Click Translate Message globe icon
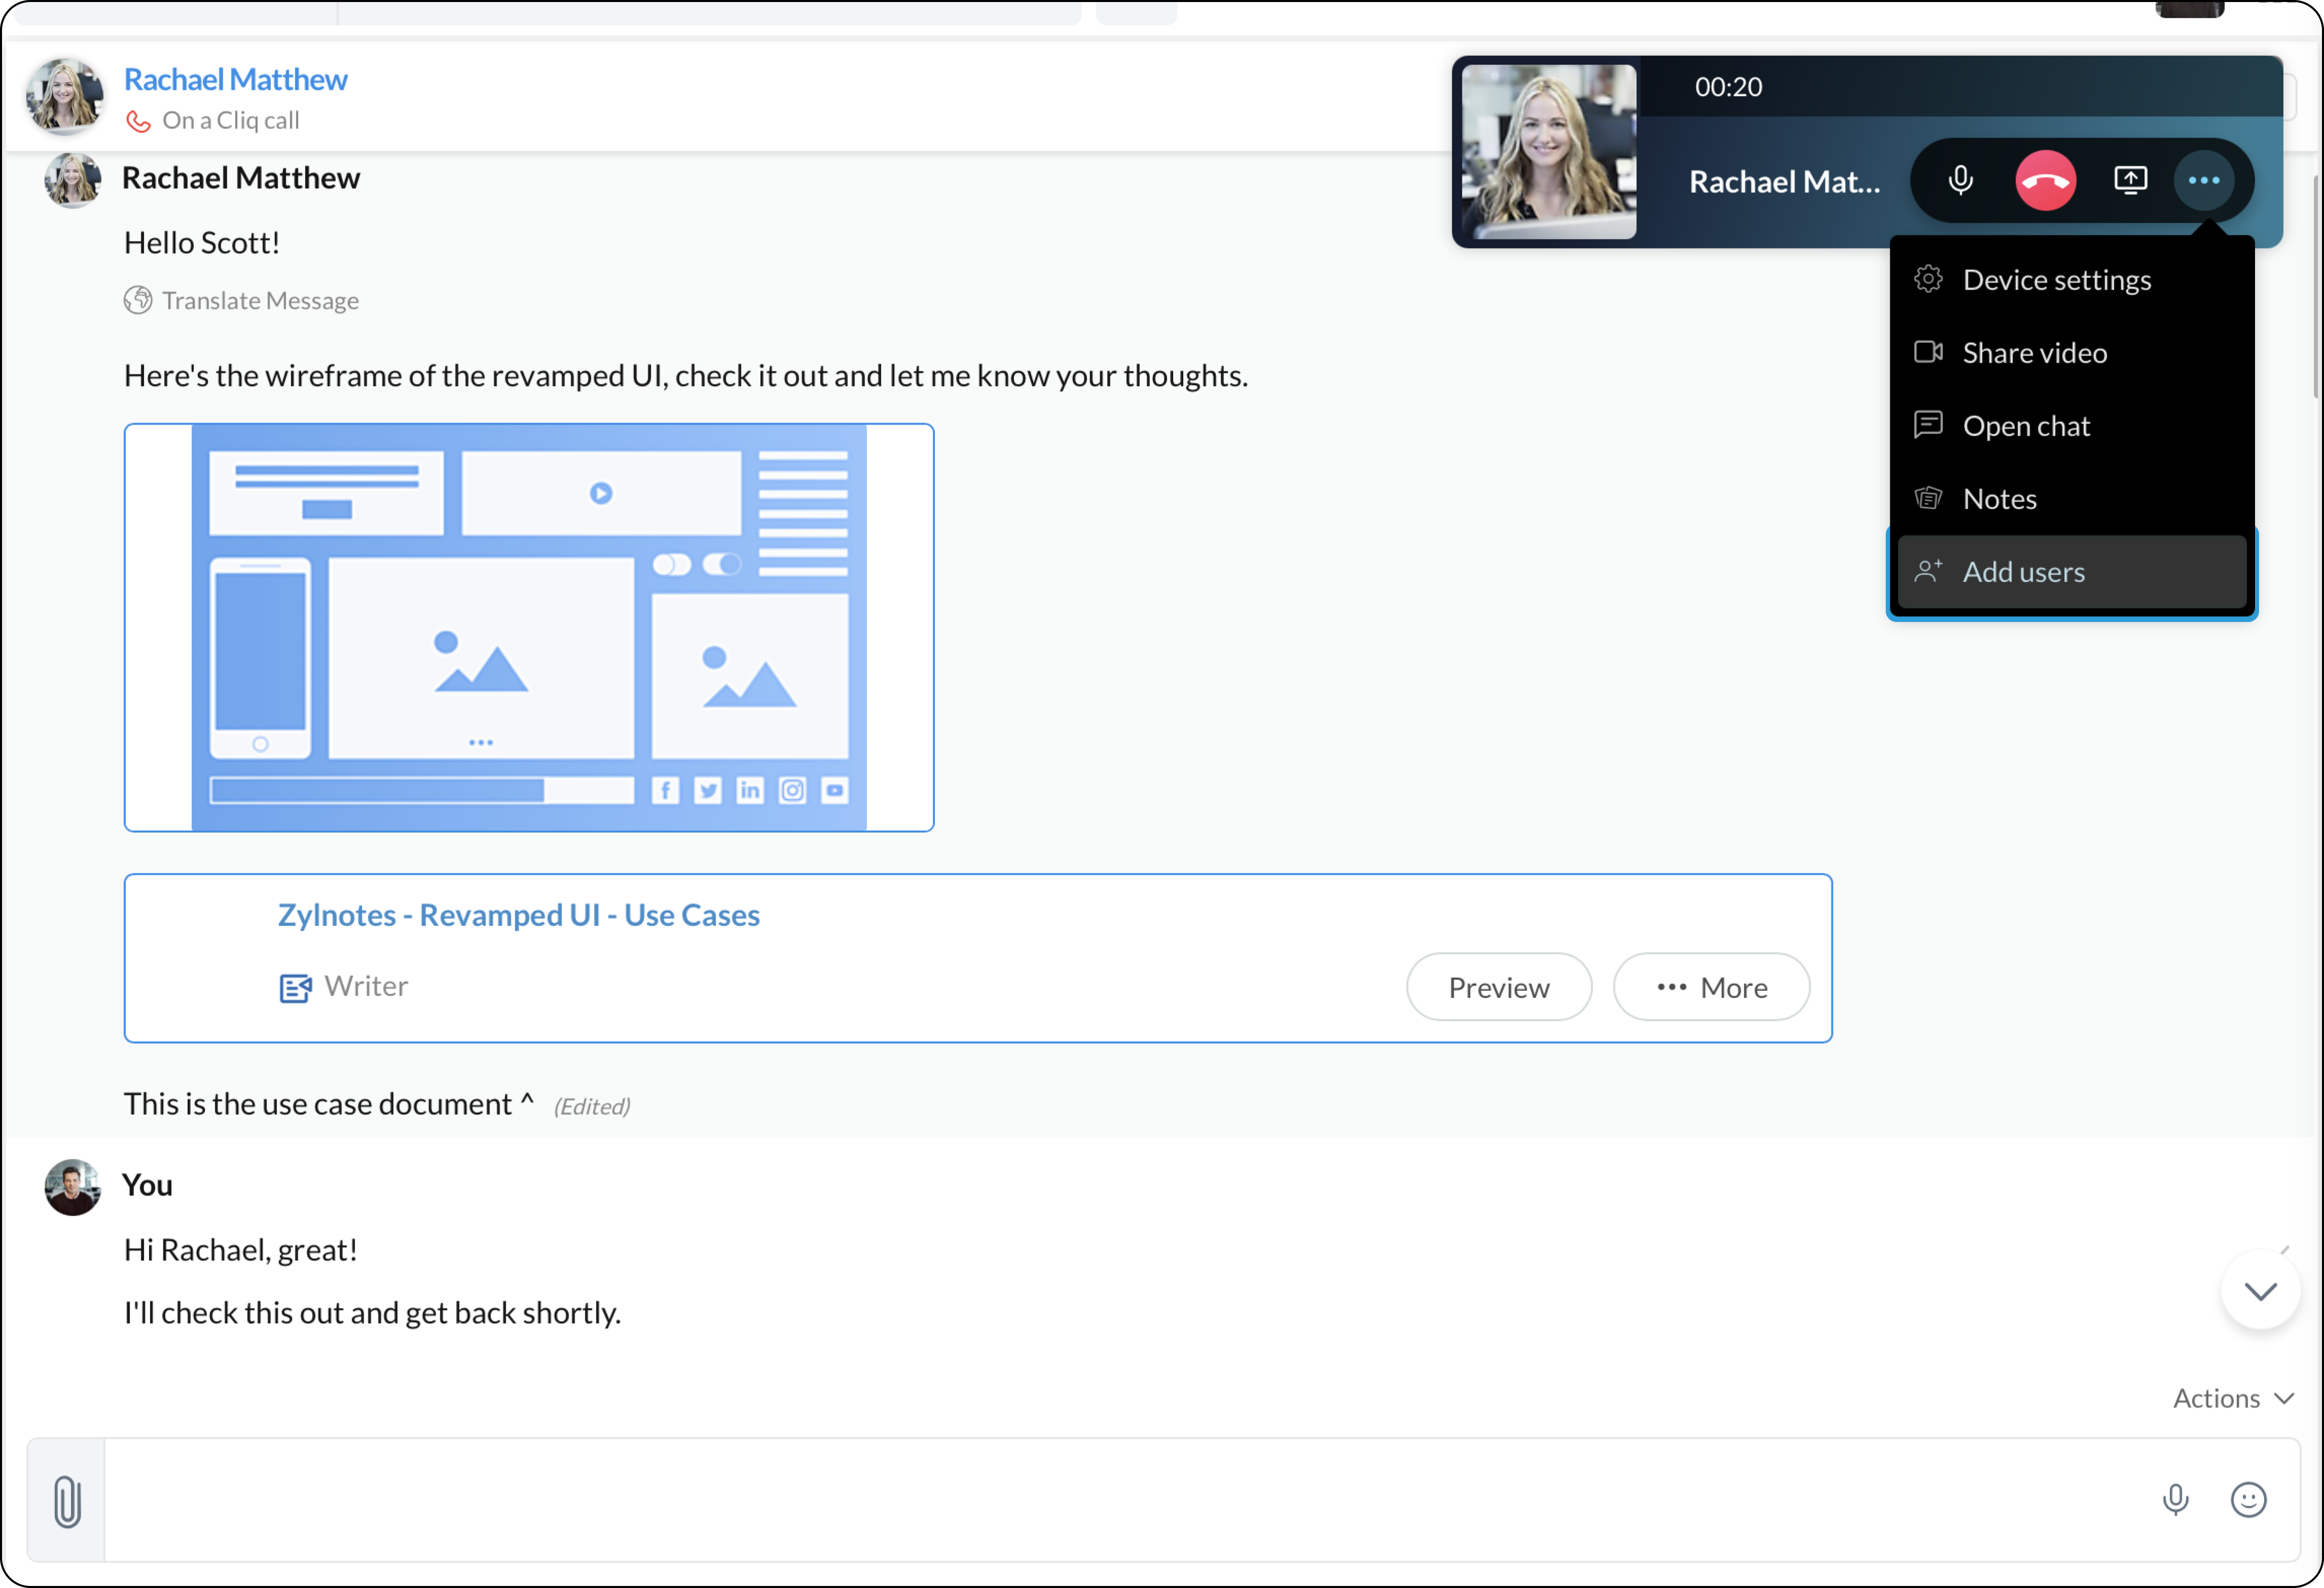Viewport: 2324px width, 1588px height. tap(138, 300)
